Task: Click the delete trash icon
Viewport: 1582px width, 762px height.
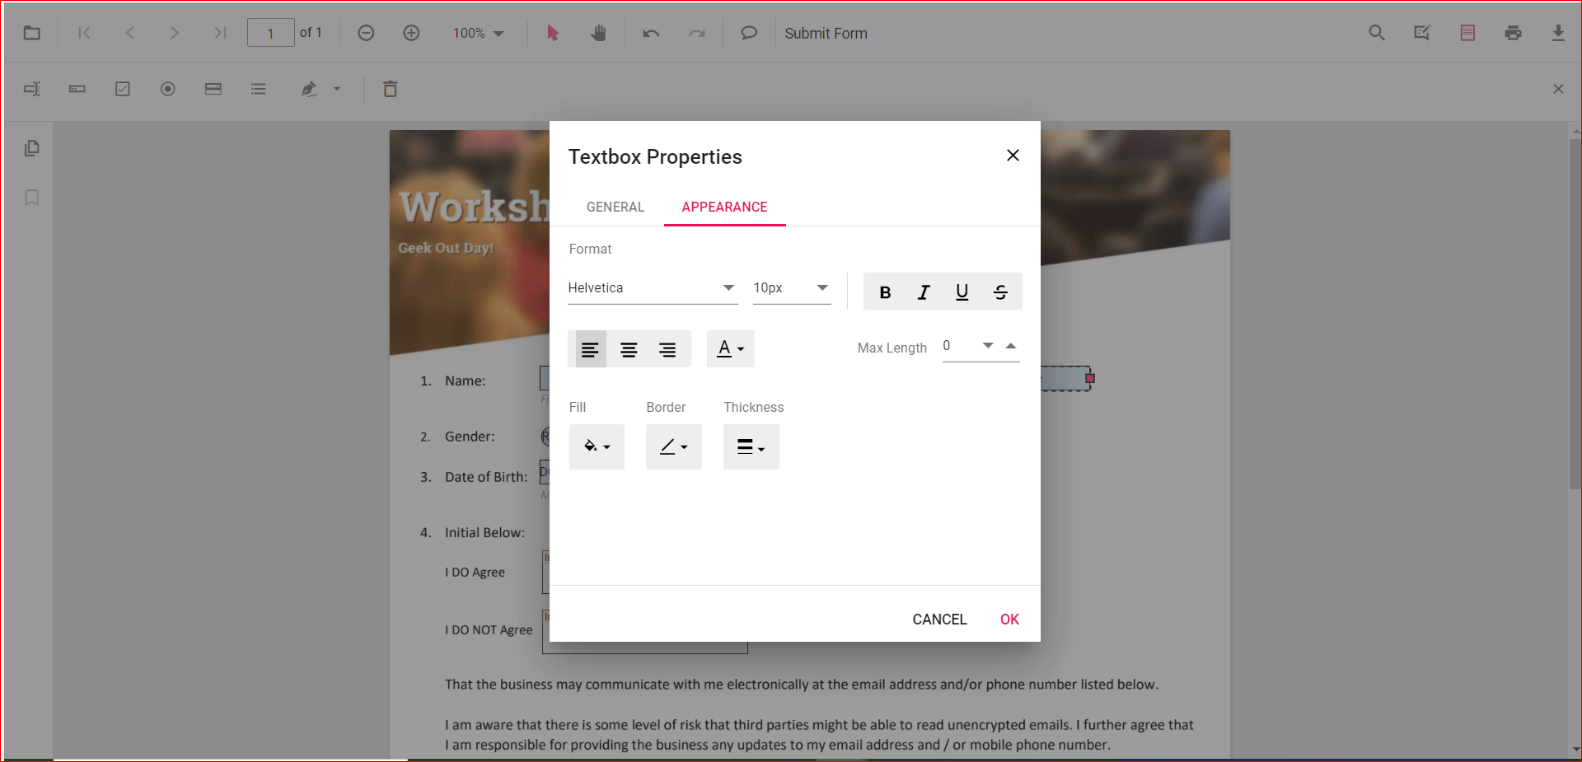Action: 390,89
